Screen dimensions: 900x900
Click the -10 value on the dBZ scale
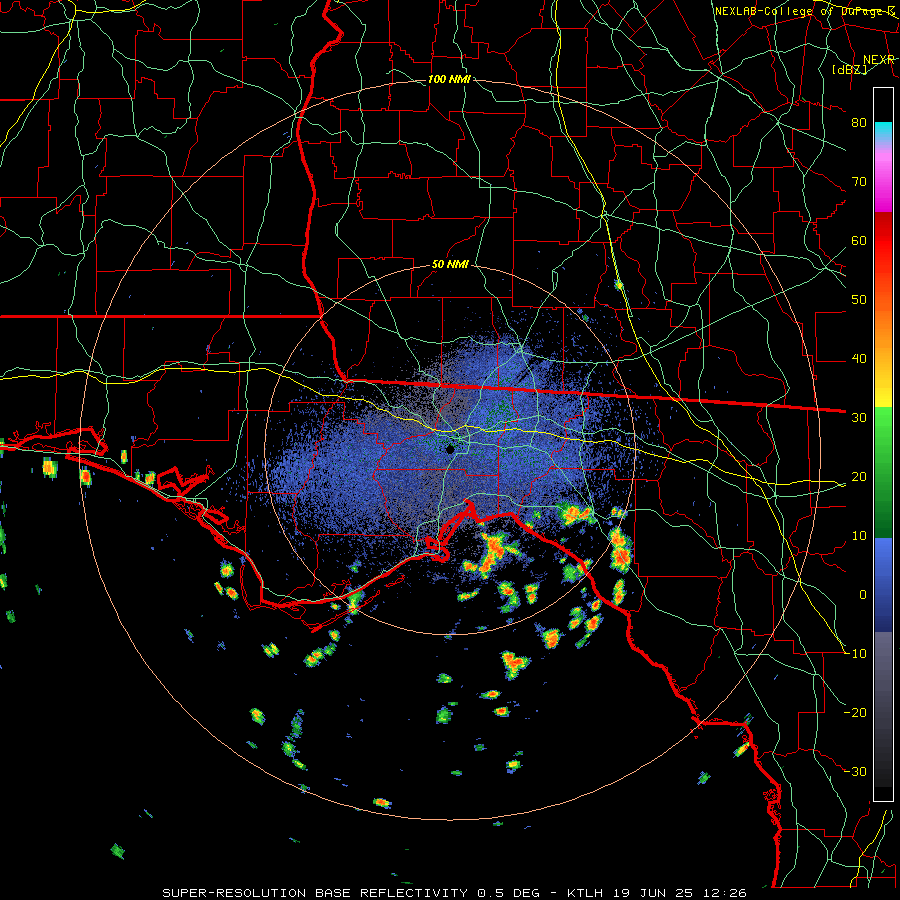855,654
